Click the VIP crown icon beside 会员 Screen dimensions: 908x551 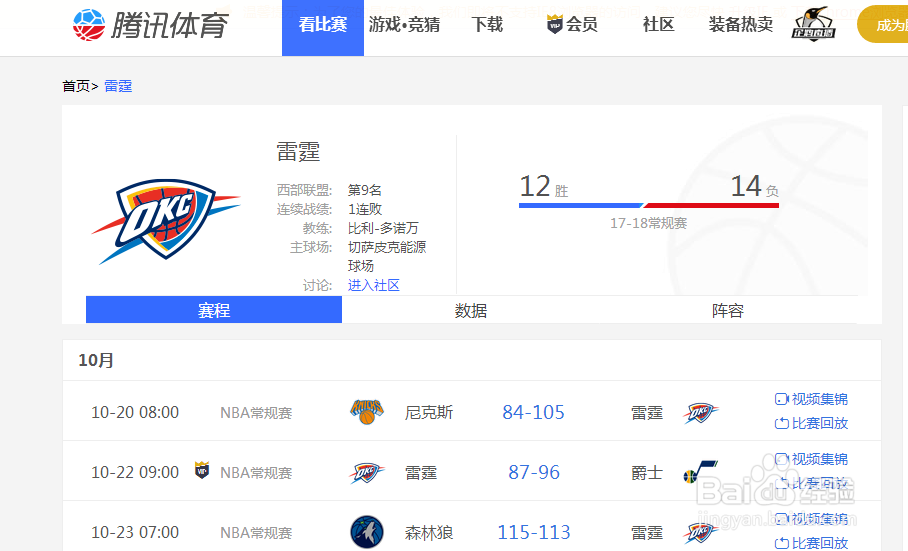point(555,24)
